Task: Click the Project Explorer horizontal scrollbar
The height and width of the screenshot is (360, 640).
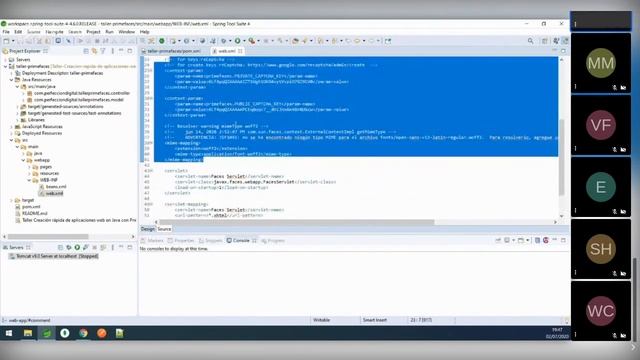Action: [48, 236]
